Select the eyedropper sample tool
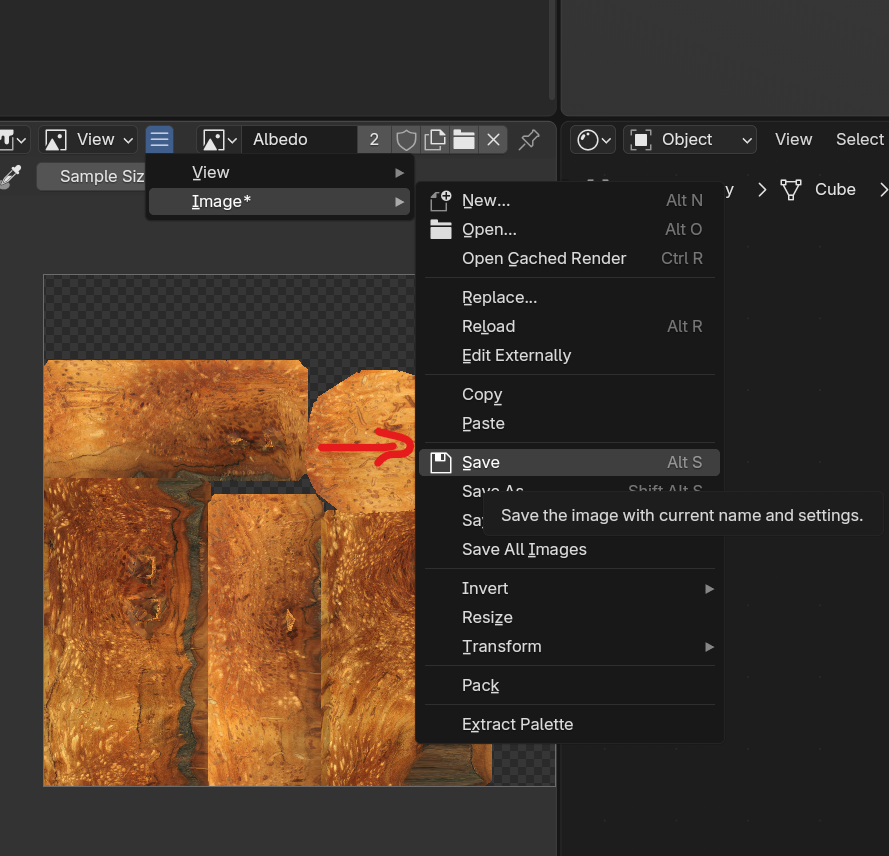 coord(11,176)
